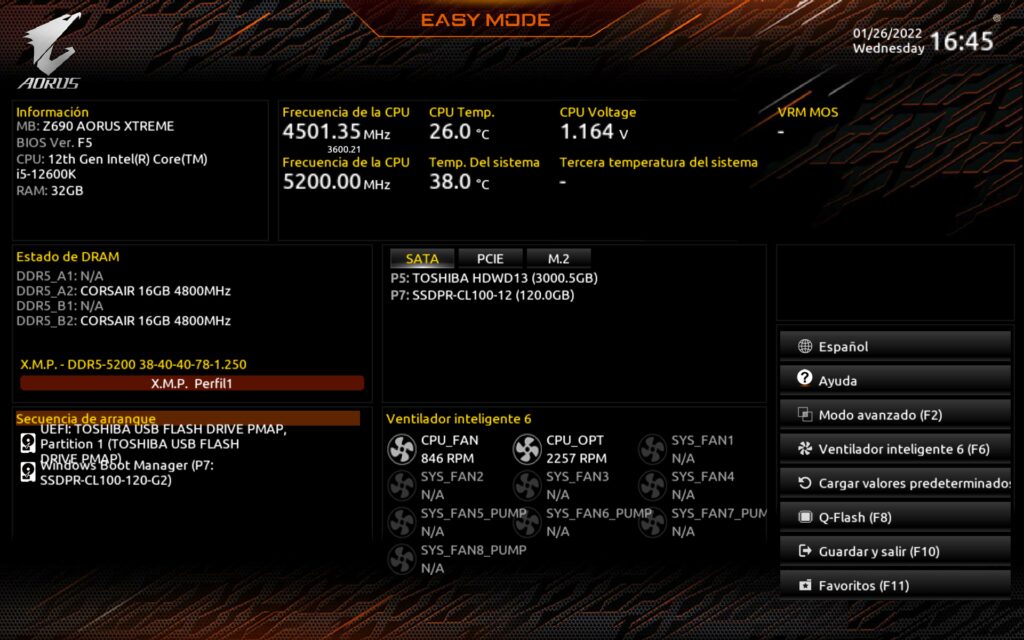Screen dimensions: 1024x640
Task: Click the question mark Ayuda icon
Action: pyautogui.click(x=805, y=378)
